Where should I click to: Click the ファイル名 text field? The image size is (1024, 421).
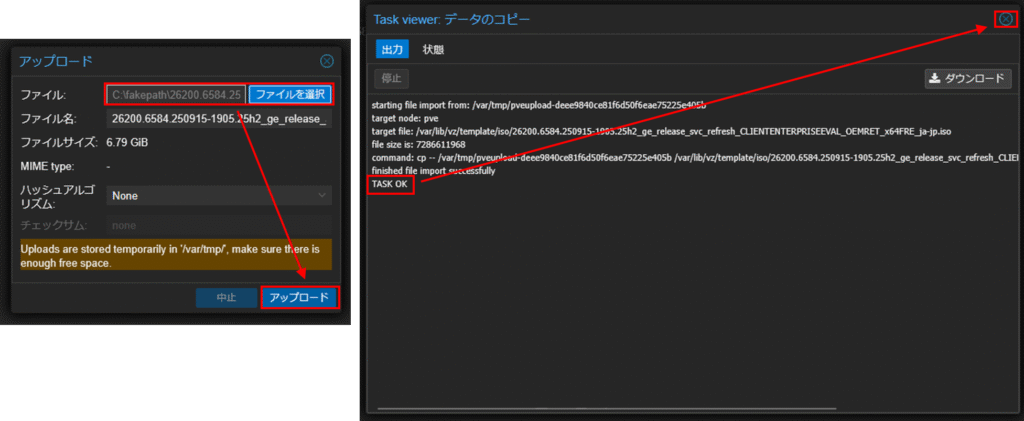click(219, 120)
